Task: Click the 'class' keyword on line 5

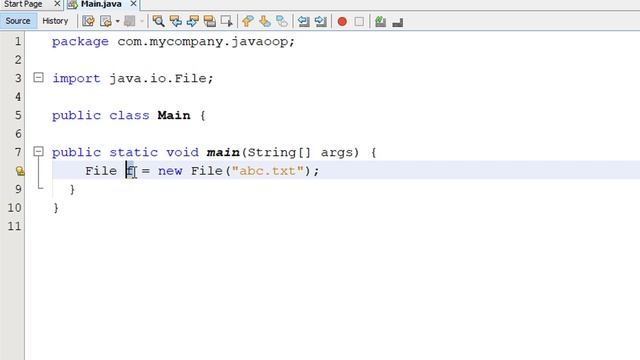Action: [129, 115]
